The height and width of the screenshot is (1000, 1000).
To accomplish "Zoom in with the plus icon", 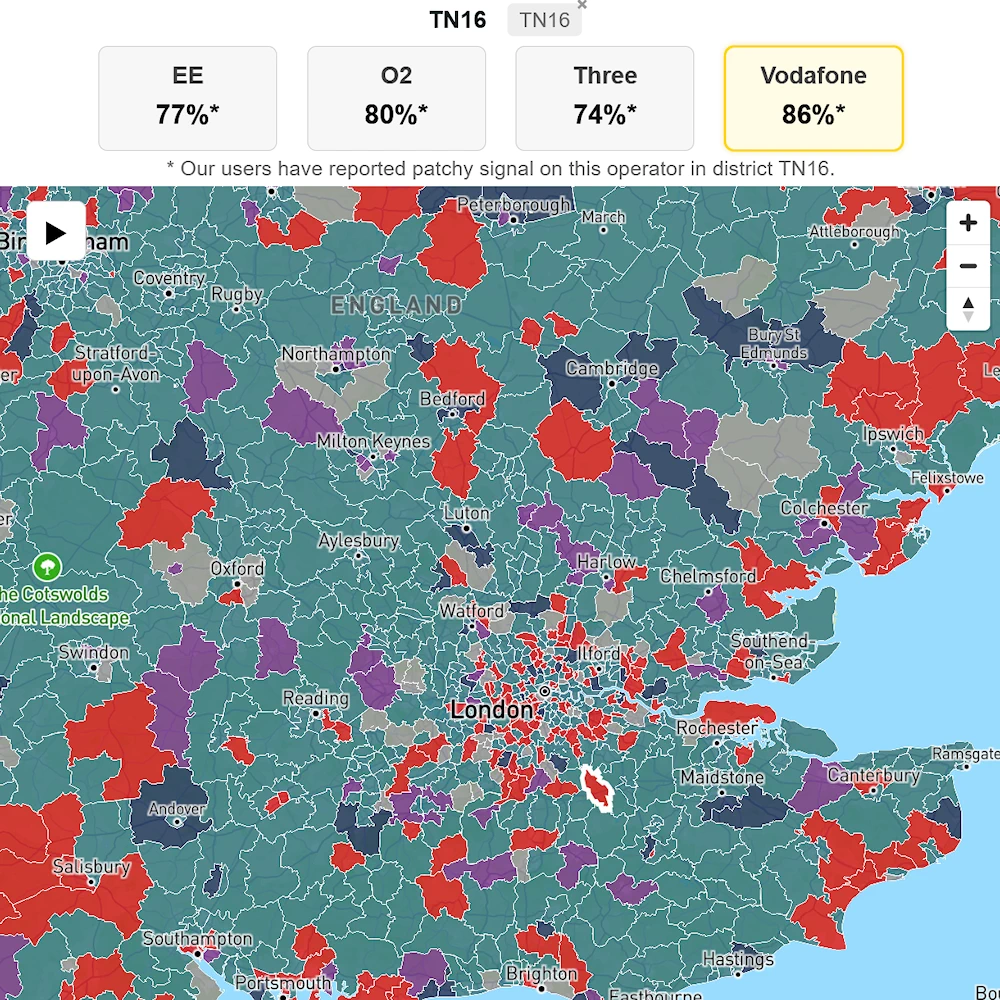I will tap(967, 223).
